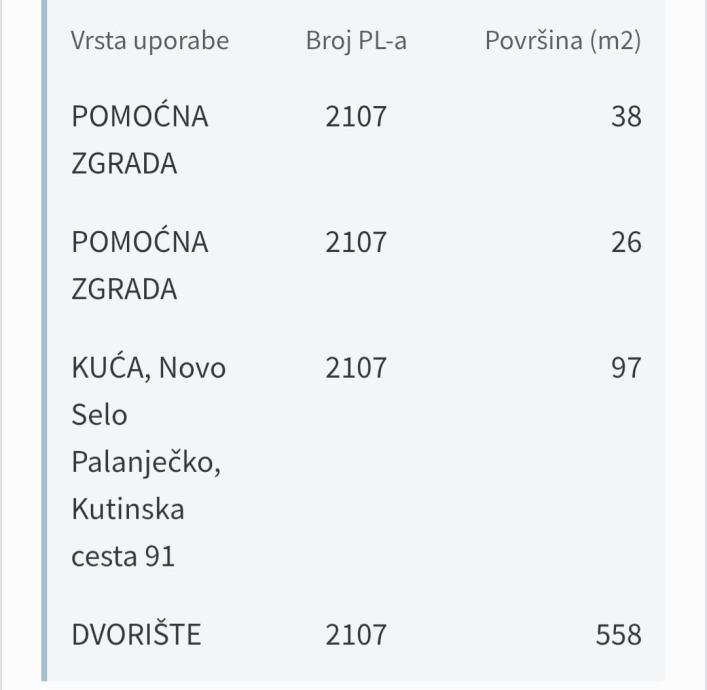Click the "Površina (m2)" column header
Image resolution: width=707 pixels, height=690 pixels.
[x=563, y=41]
